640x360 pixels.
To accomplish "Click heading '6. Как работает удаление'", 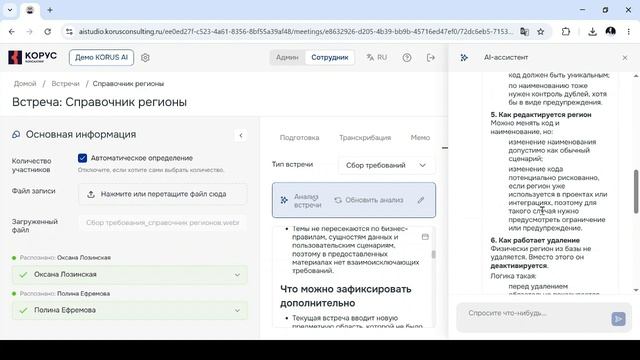I will click(x=535, y=240).
